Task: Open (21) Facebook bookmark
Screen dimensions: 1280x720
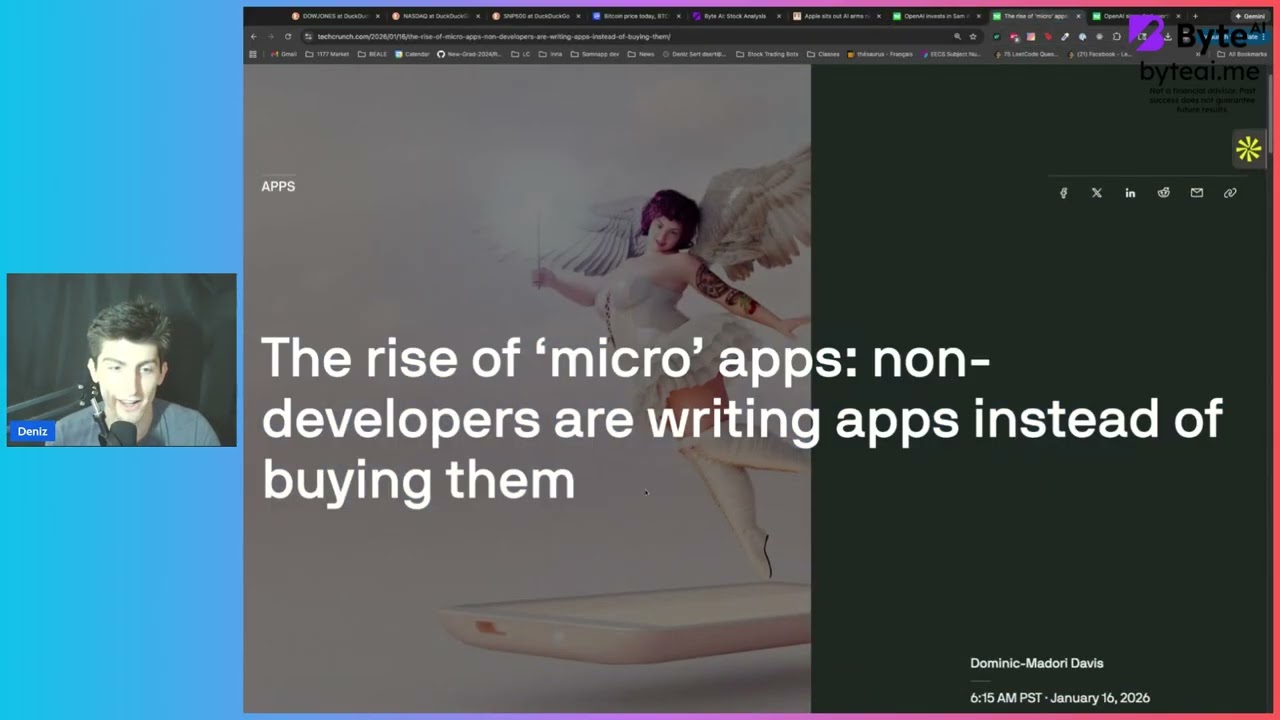Action: coord(1099,54)
